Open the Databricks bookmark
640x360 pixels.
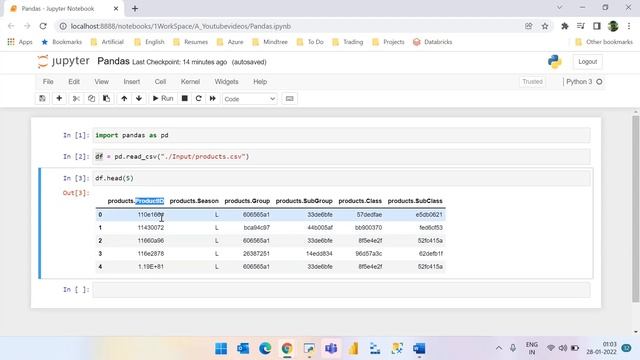pos(433,42)
